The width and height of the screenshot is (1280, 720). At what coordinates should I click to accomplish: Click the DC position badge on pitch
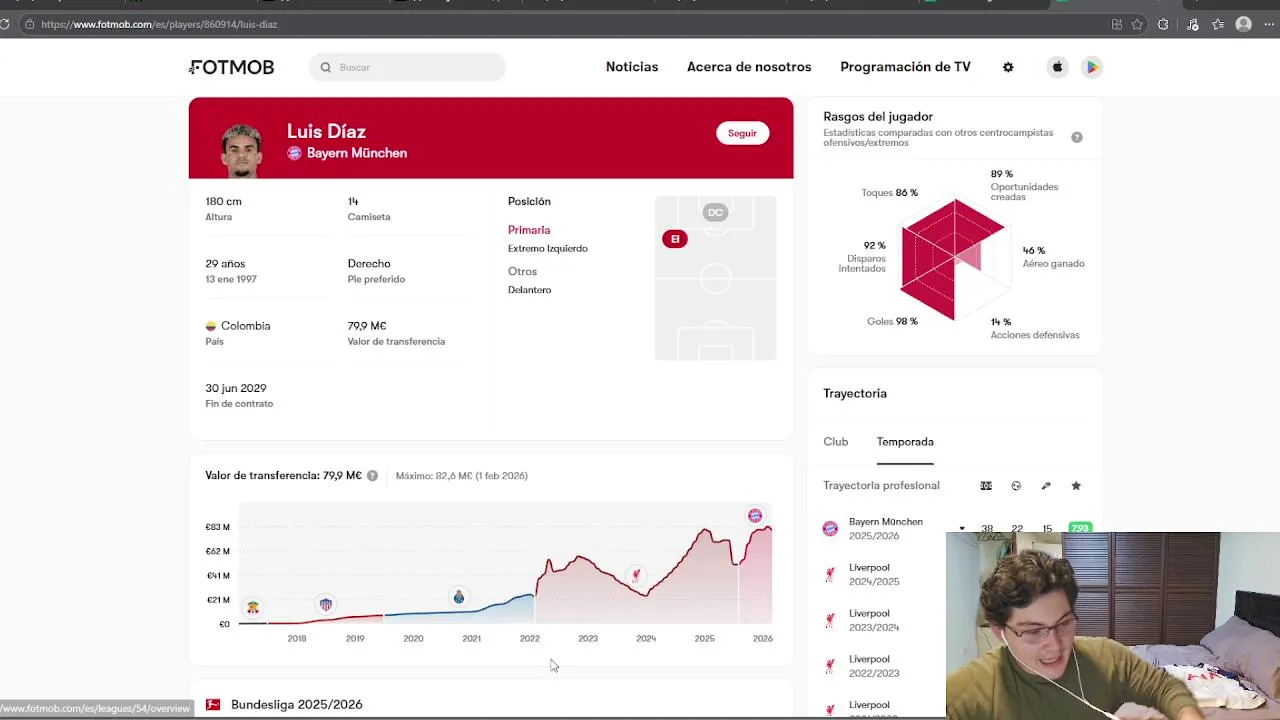(715, 212)
